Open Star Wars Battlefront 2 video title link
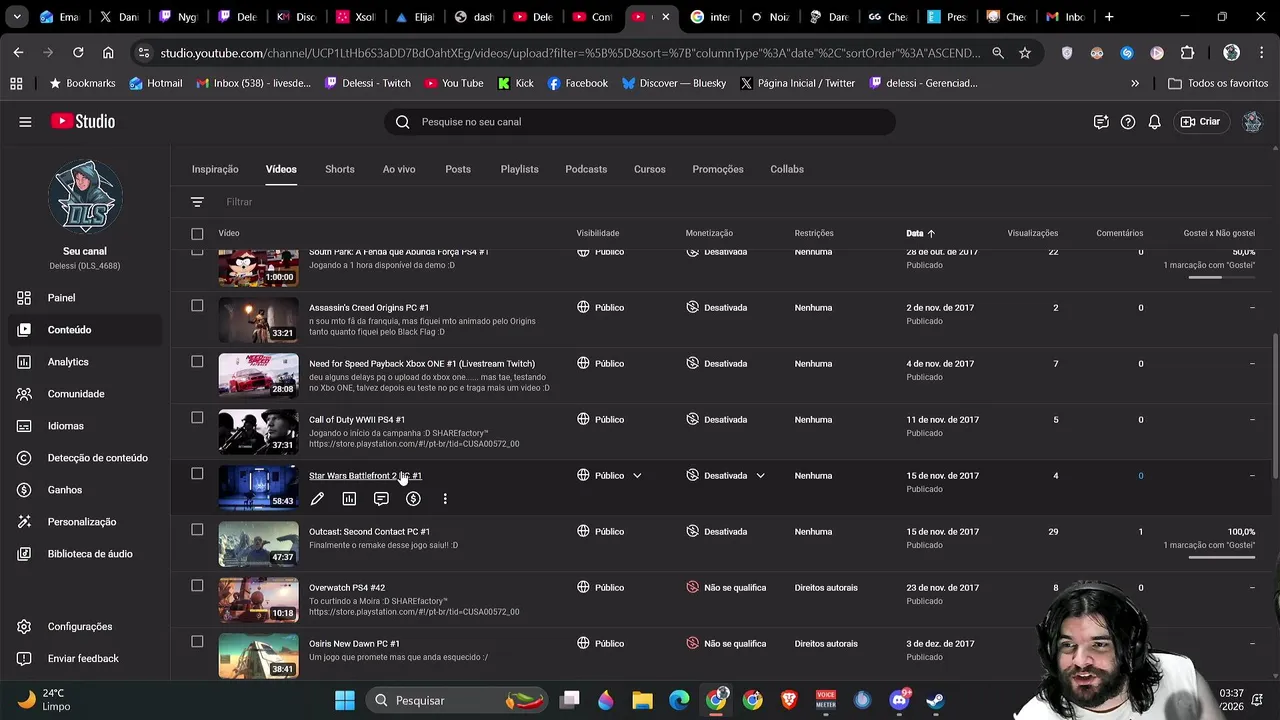Viewport: 1280px width, 720px height. point(365,476)
